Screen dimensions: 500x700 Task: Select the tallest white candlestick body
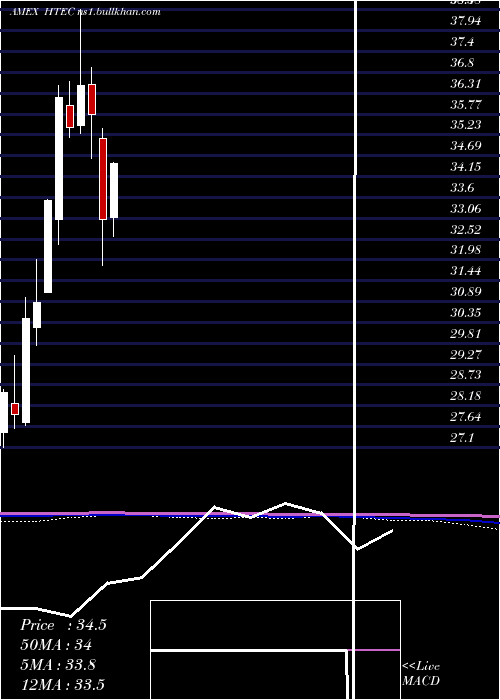click(x=59, y=158)
